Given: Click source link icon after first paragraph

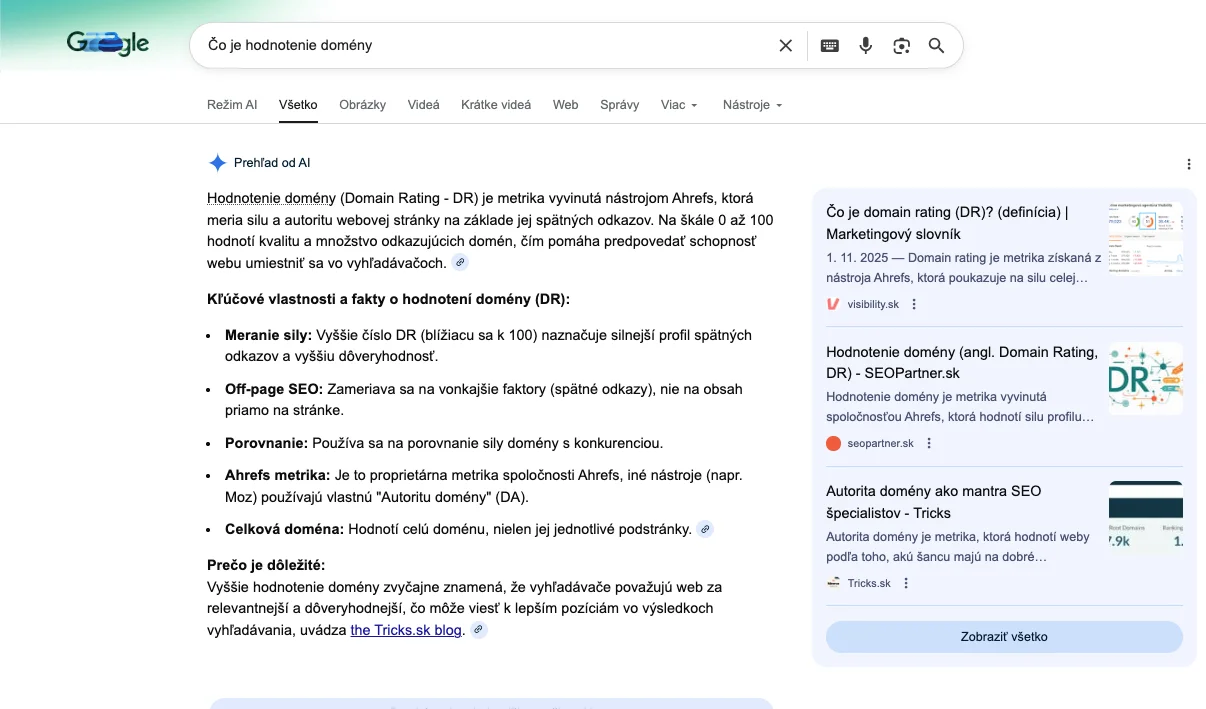Looking at the screenshot, I should (x=459, y=263).
